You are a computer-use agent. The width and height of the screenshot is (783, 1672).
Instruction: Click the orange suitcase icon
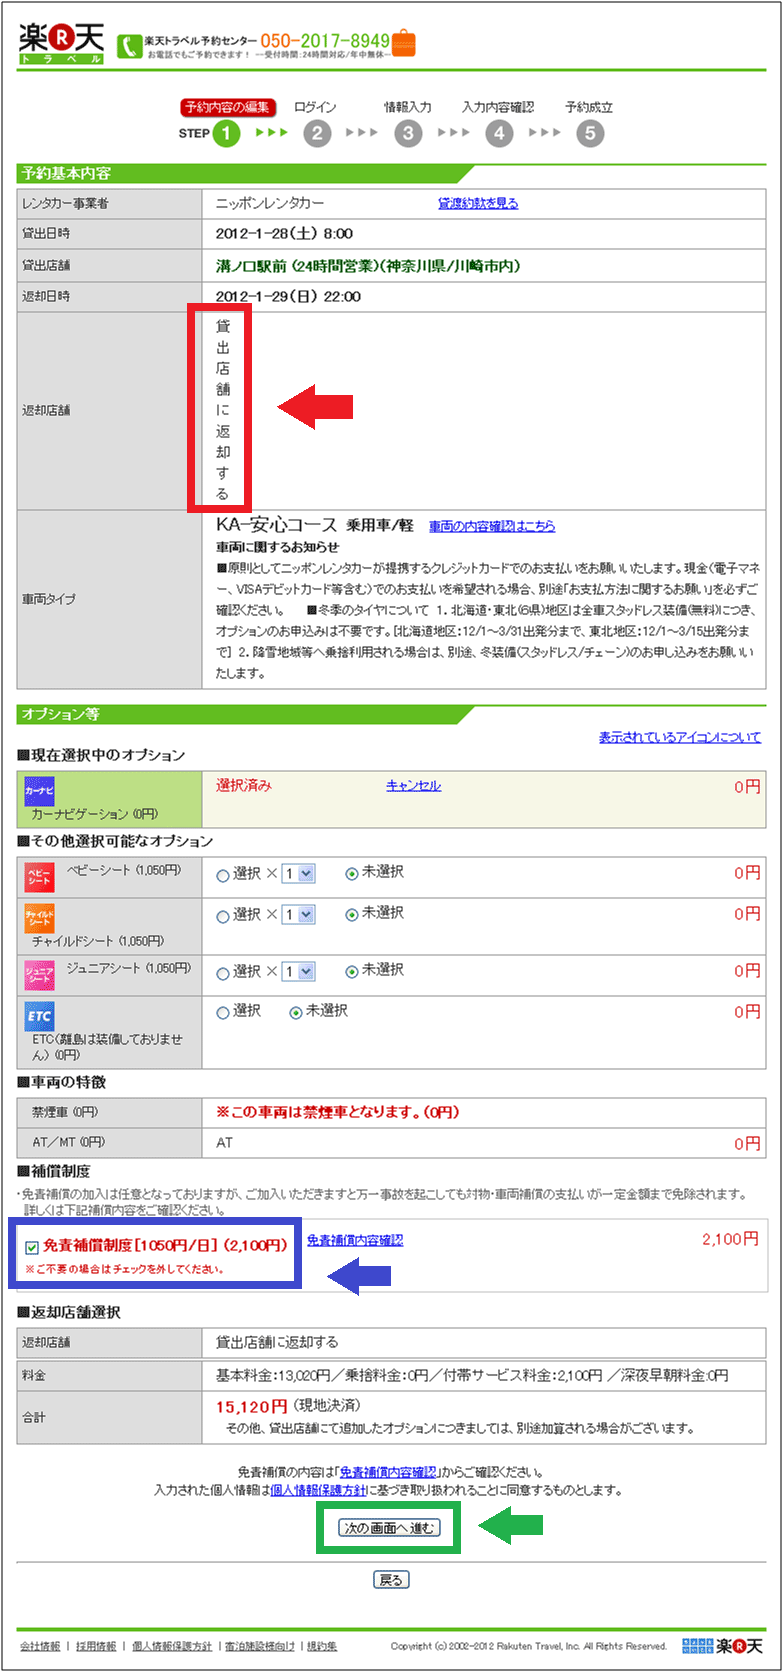point(403,44)
